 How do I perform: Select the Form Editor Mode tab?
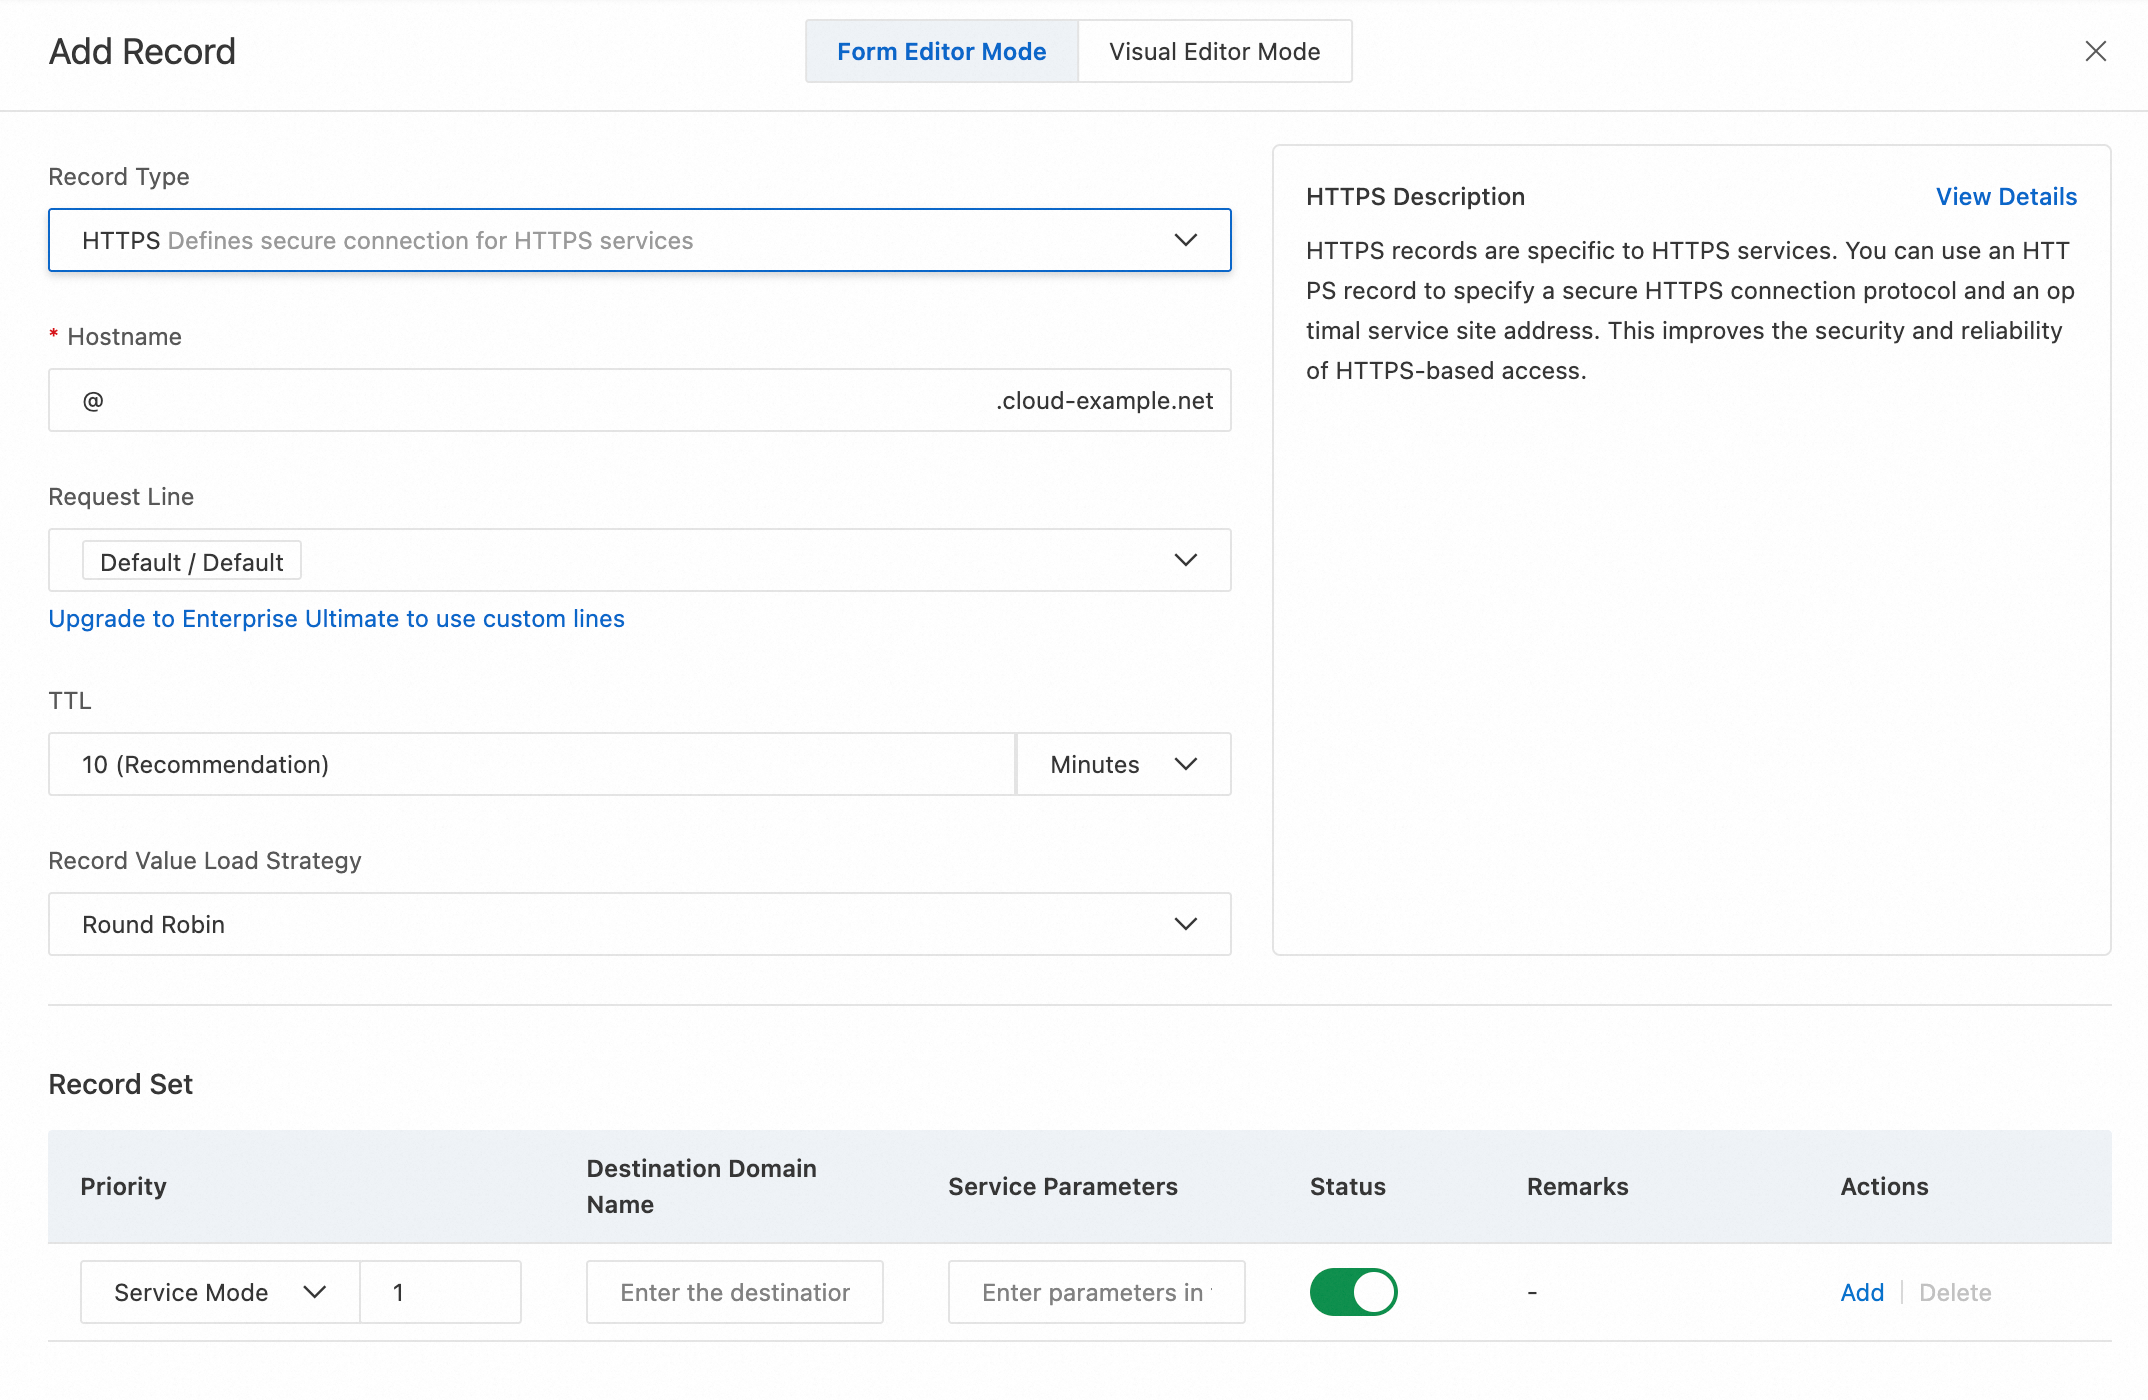coord(941,51)
